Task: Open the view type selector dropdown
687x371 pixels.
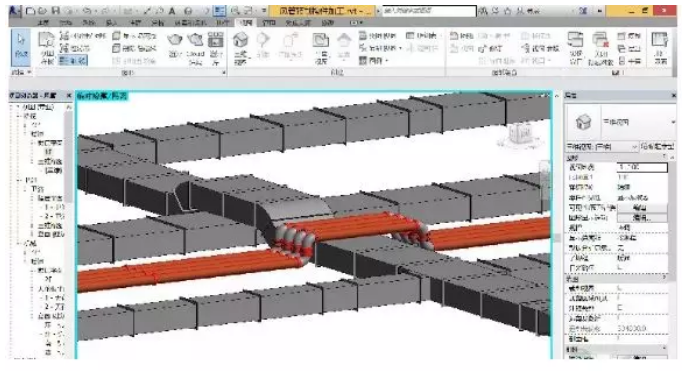Action: pyautogui.click(x=620, y=122)
